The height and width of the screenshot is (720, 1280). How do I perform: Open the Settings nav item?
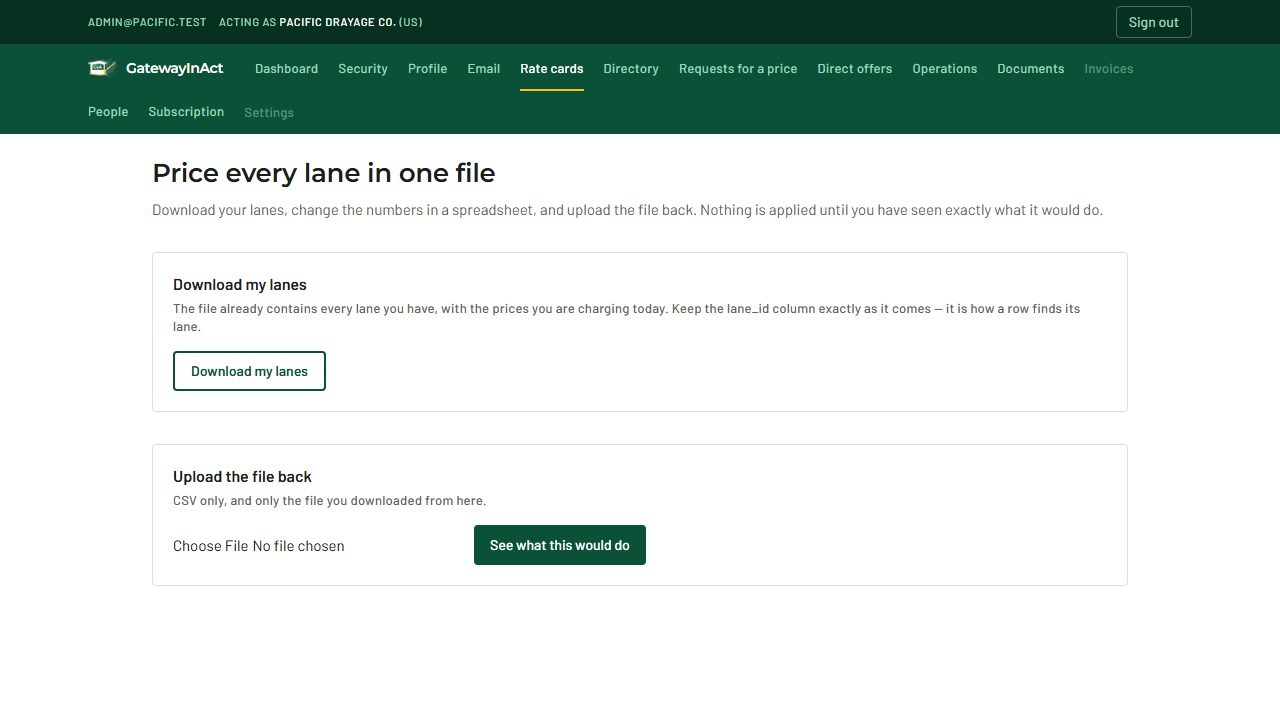coord(269,113)
